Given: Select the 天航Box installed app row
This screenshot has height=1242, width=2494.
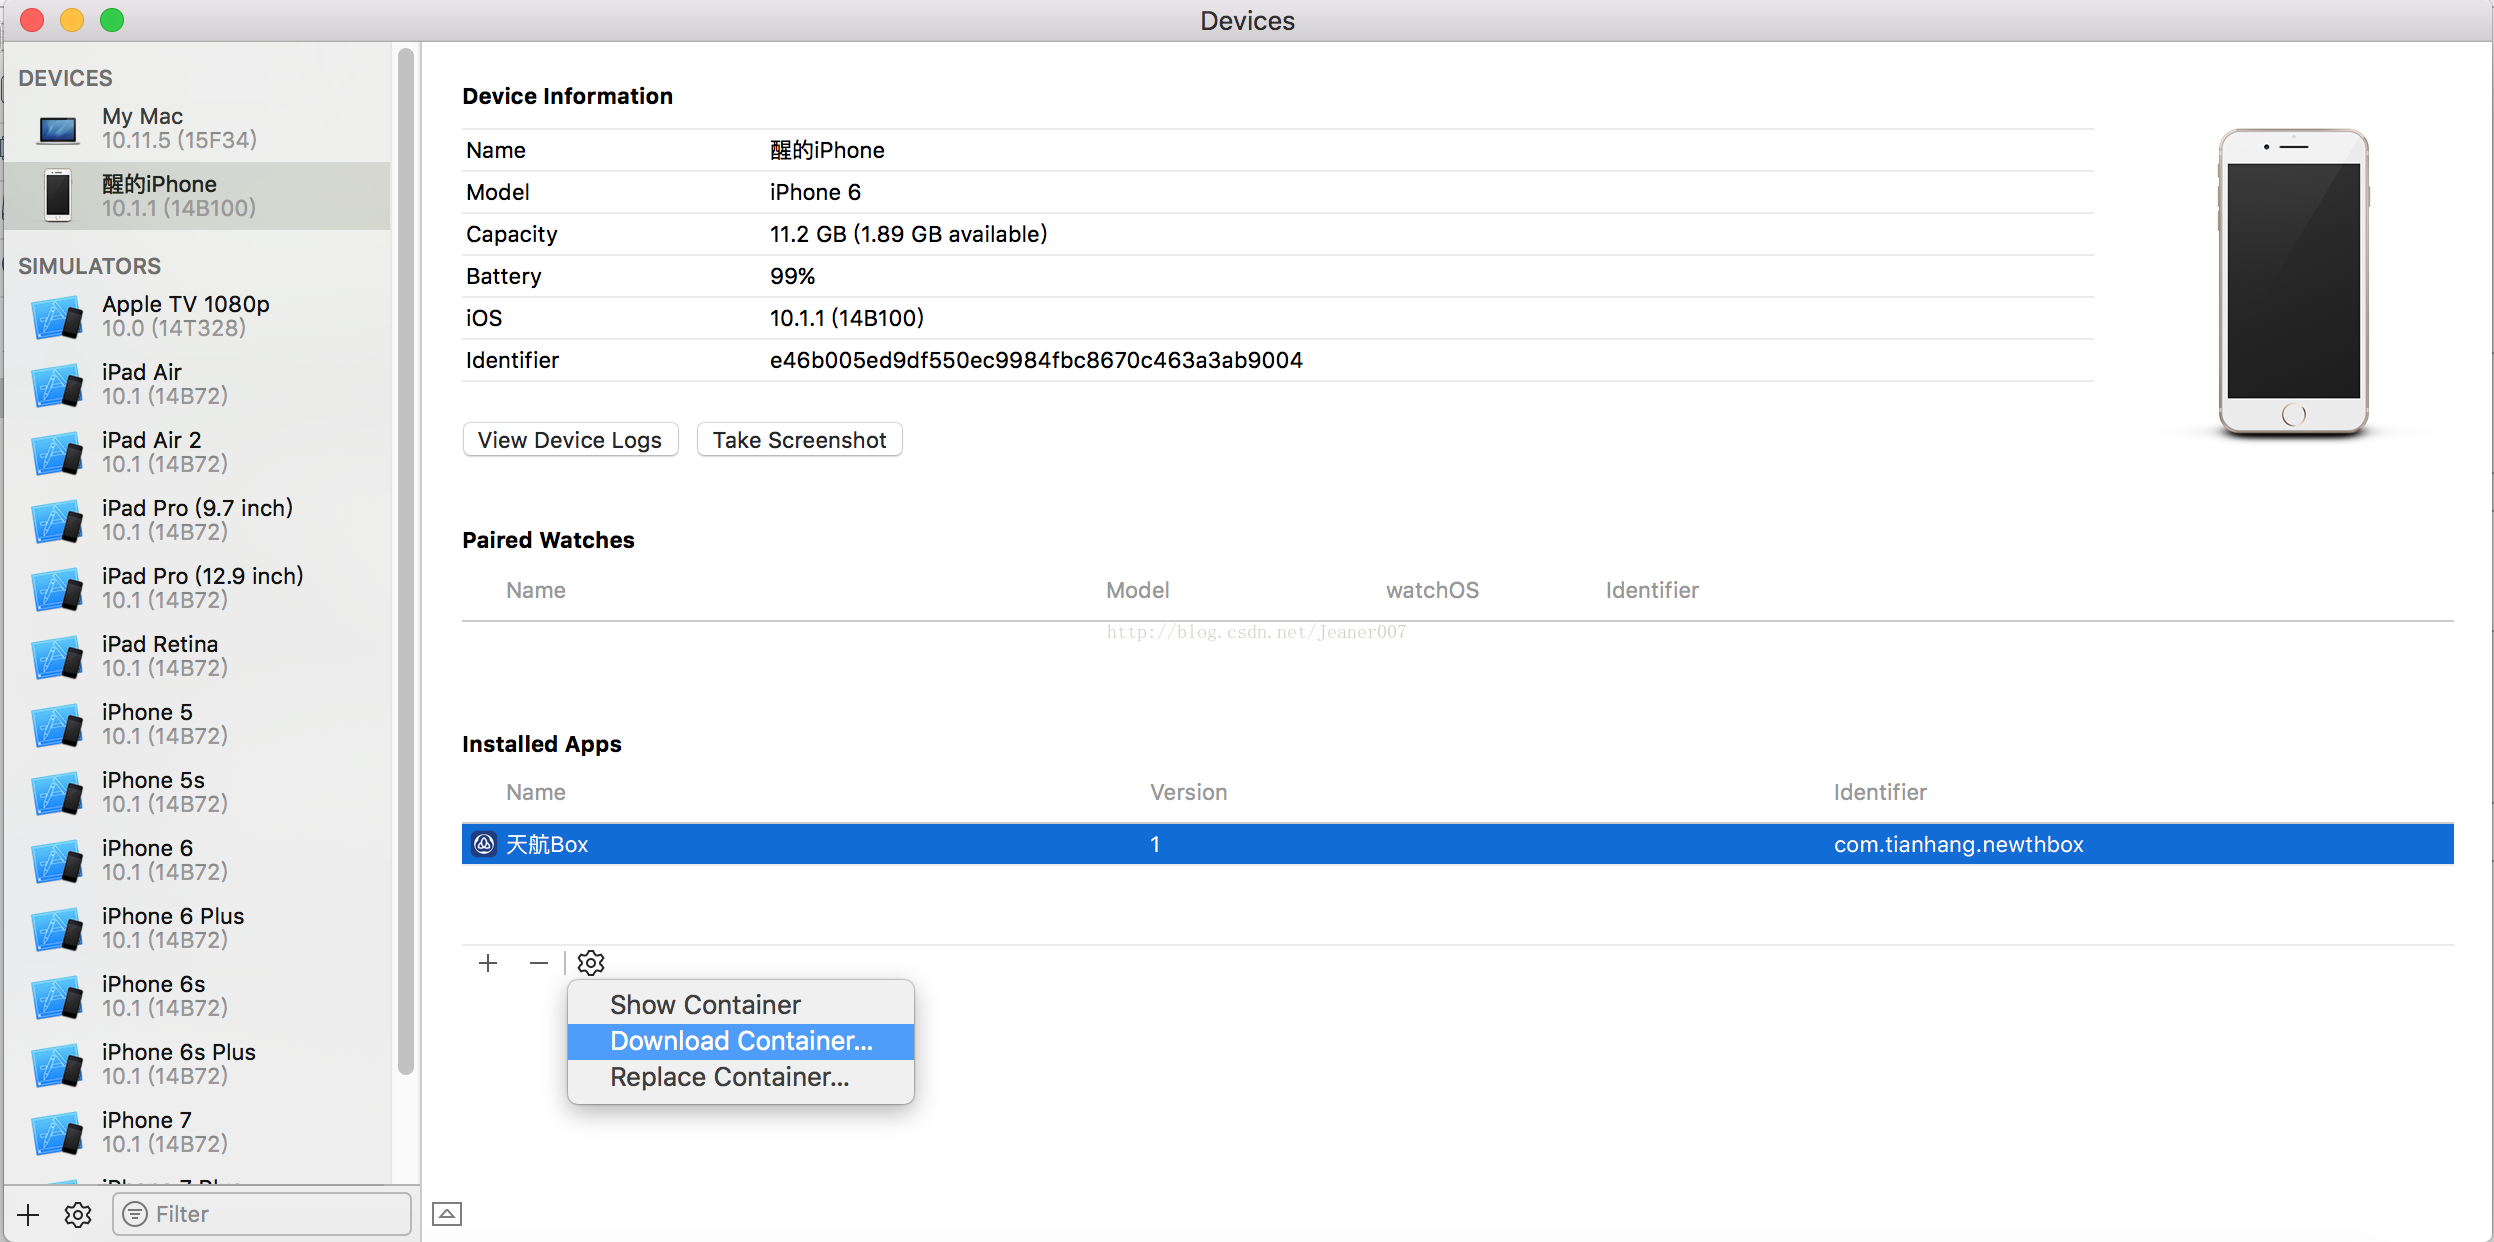Looking at the screenshot, I should click(x=1457, y=844).
